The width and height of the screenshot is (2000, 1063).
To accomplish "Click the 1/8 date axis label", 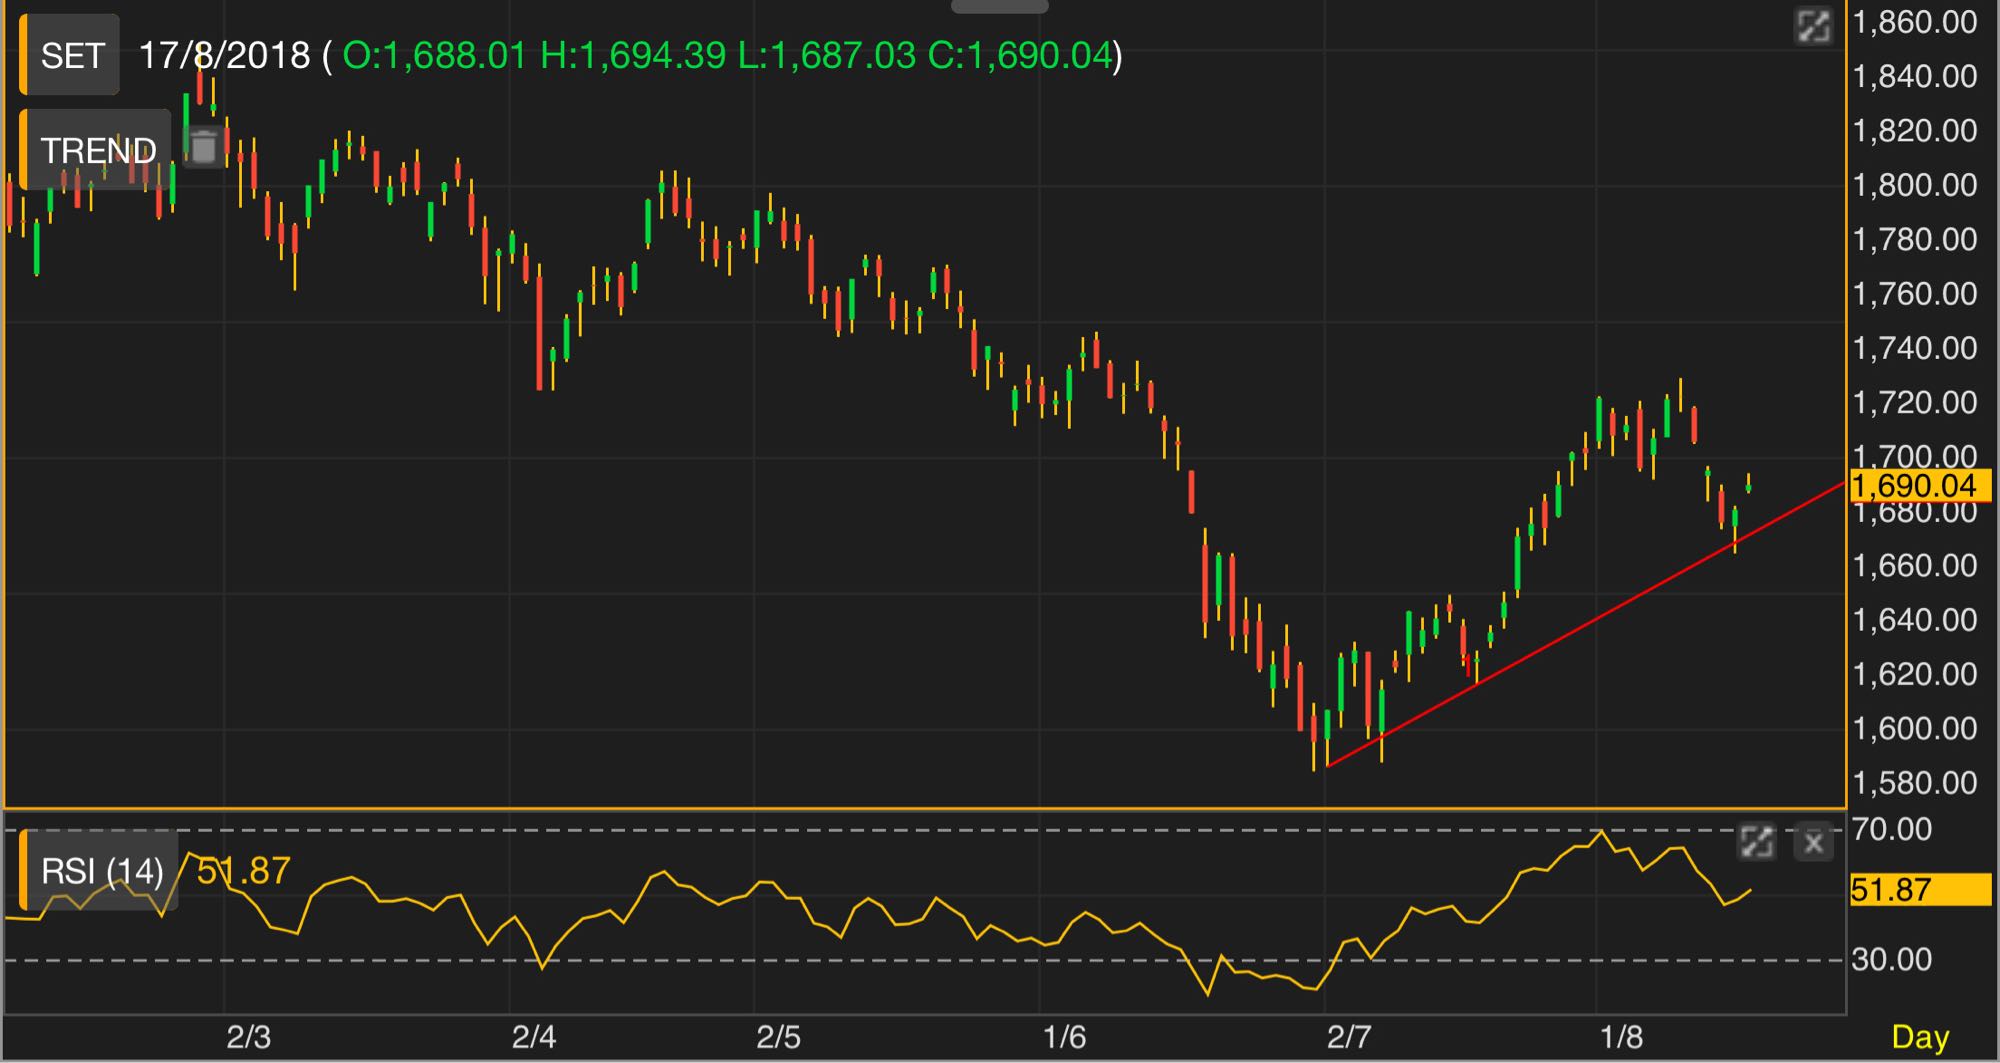I will 1622,1037.
